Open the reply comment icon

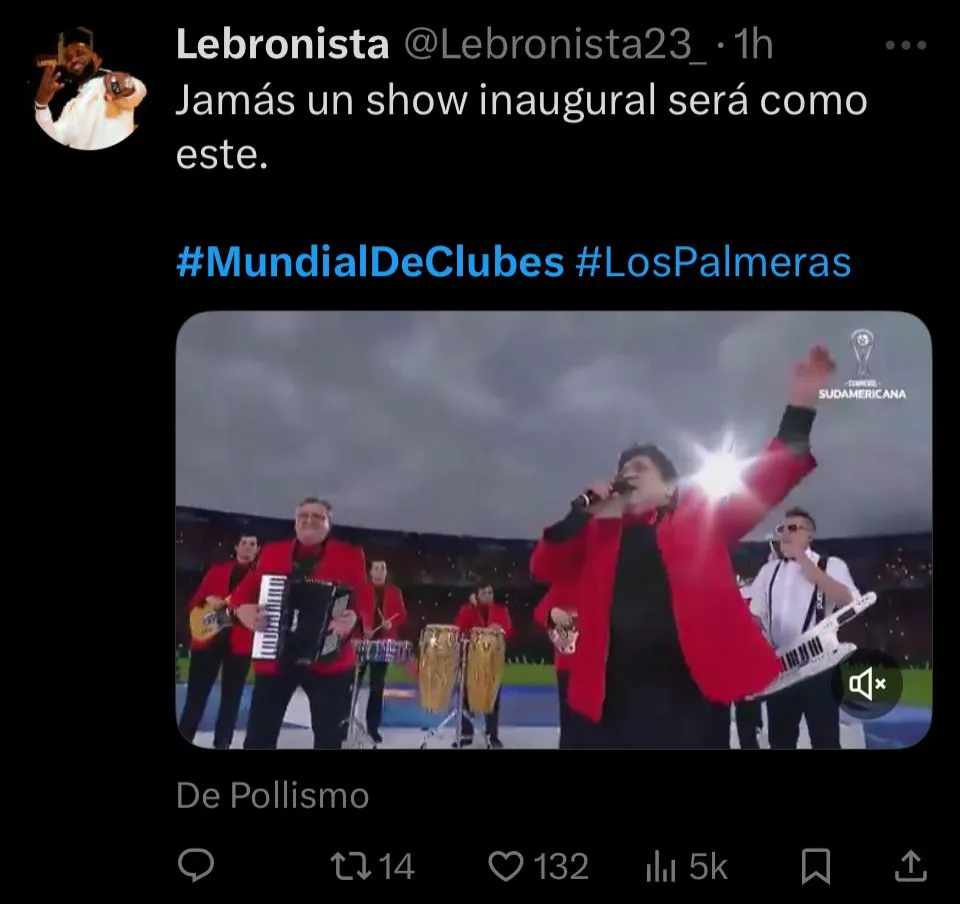[196, 865]
